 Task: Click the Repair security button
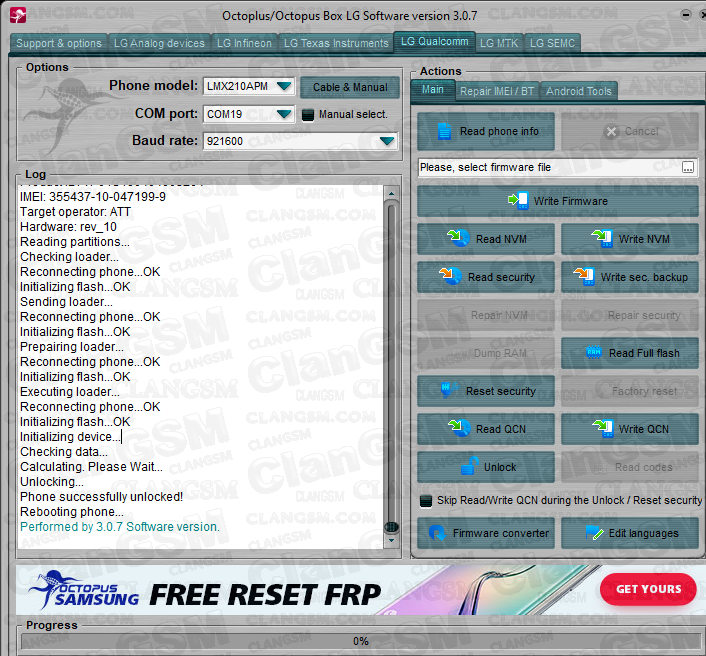point(630,315)
